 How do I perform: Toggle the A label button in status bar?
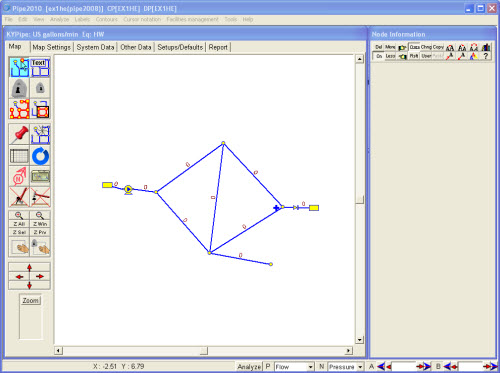tap(371, 366)
